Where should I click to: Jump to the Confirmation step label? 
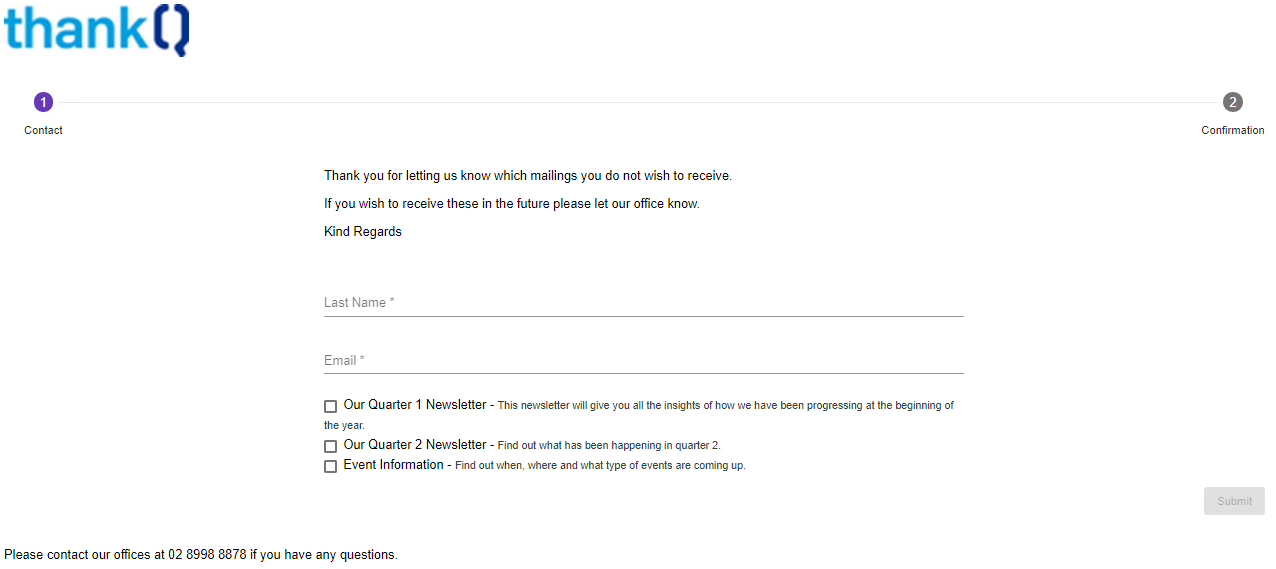[1232, 131]
